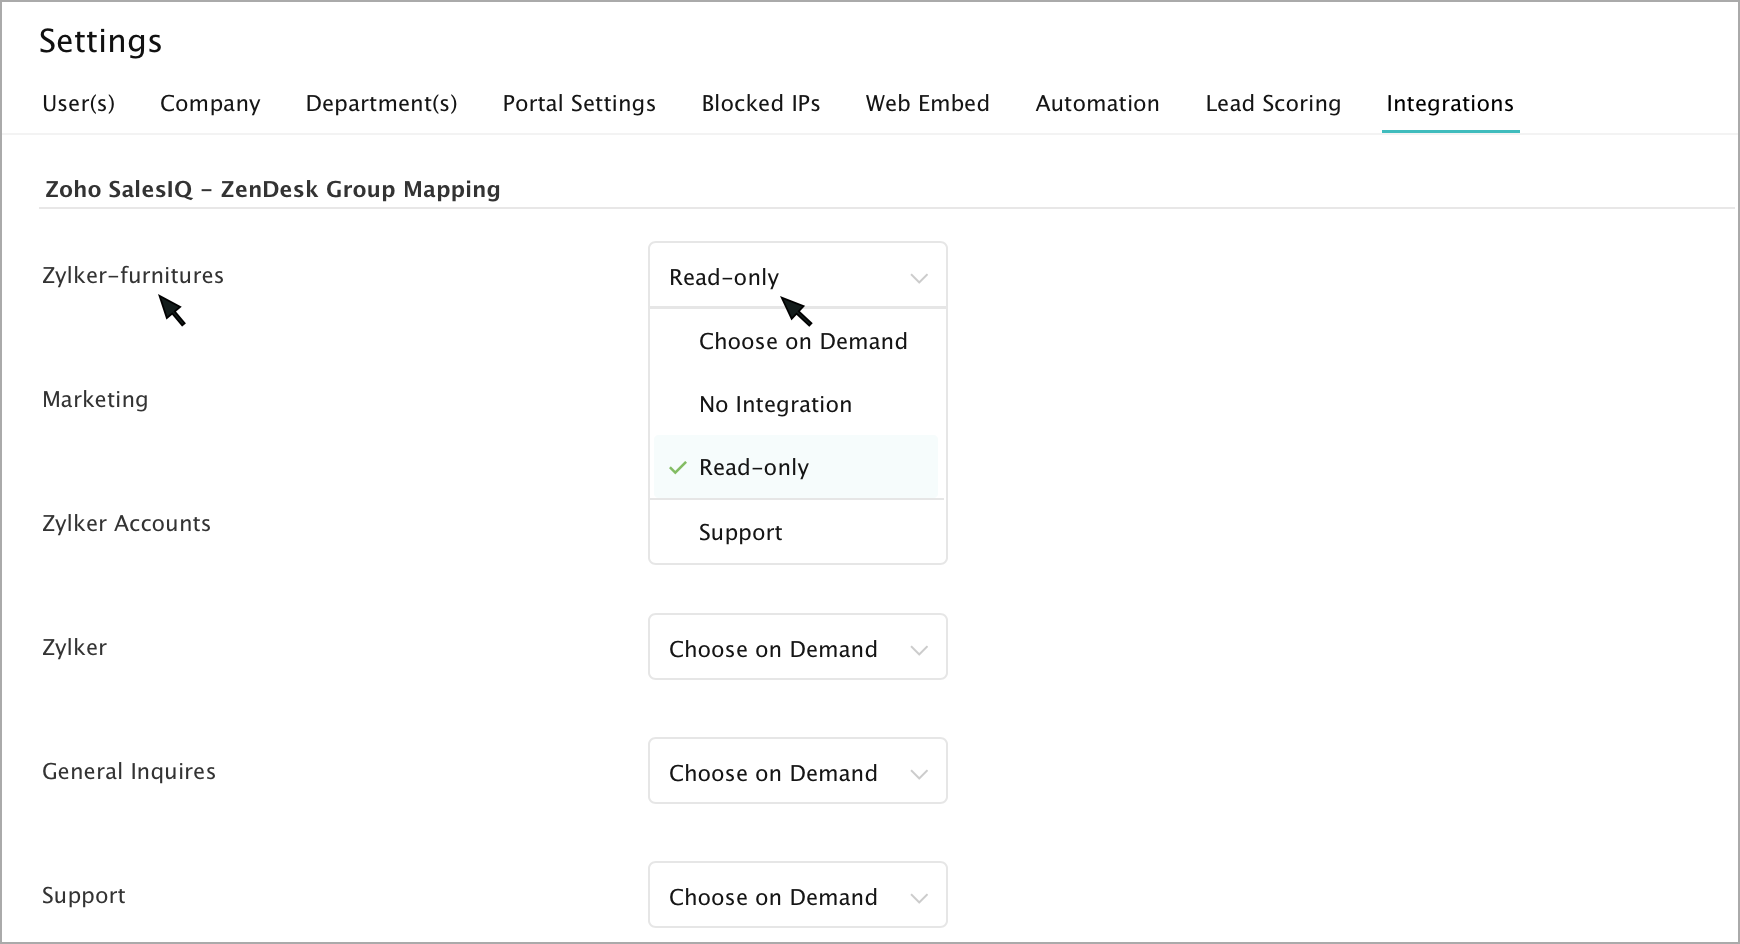Open the Blocked IPs tab
This screenshot has height=944, width=1740.
click(761, 104)
